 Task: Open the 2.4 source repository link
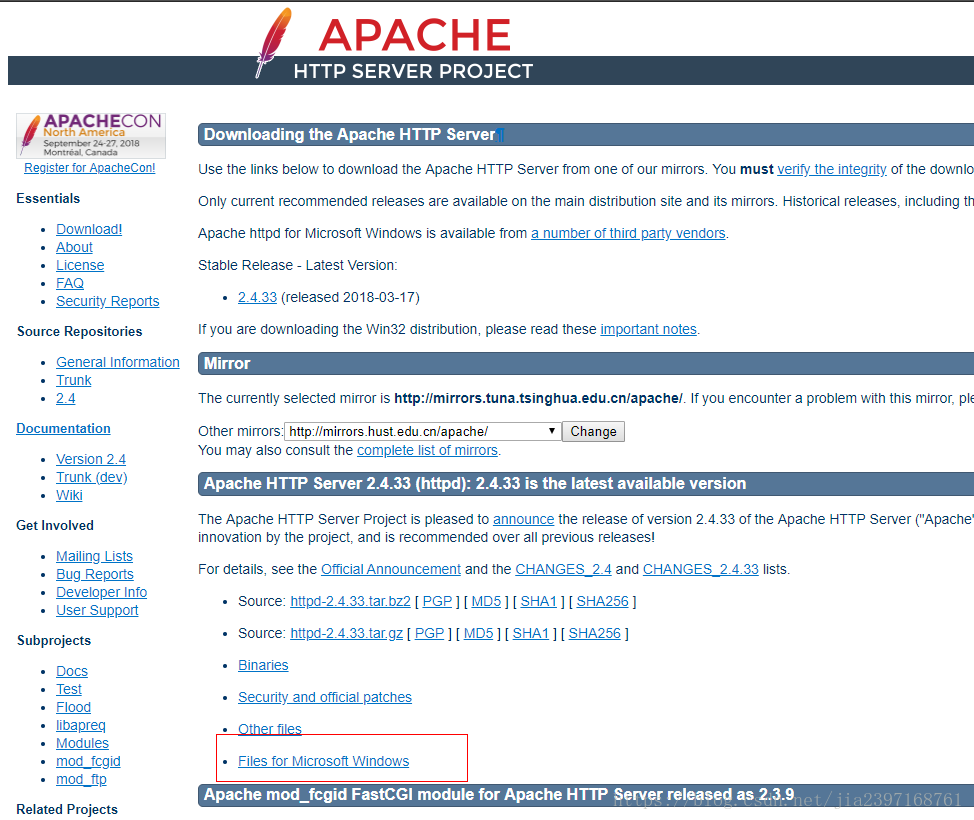(x=65, y=398)
